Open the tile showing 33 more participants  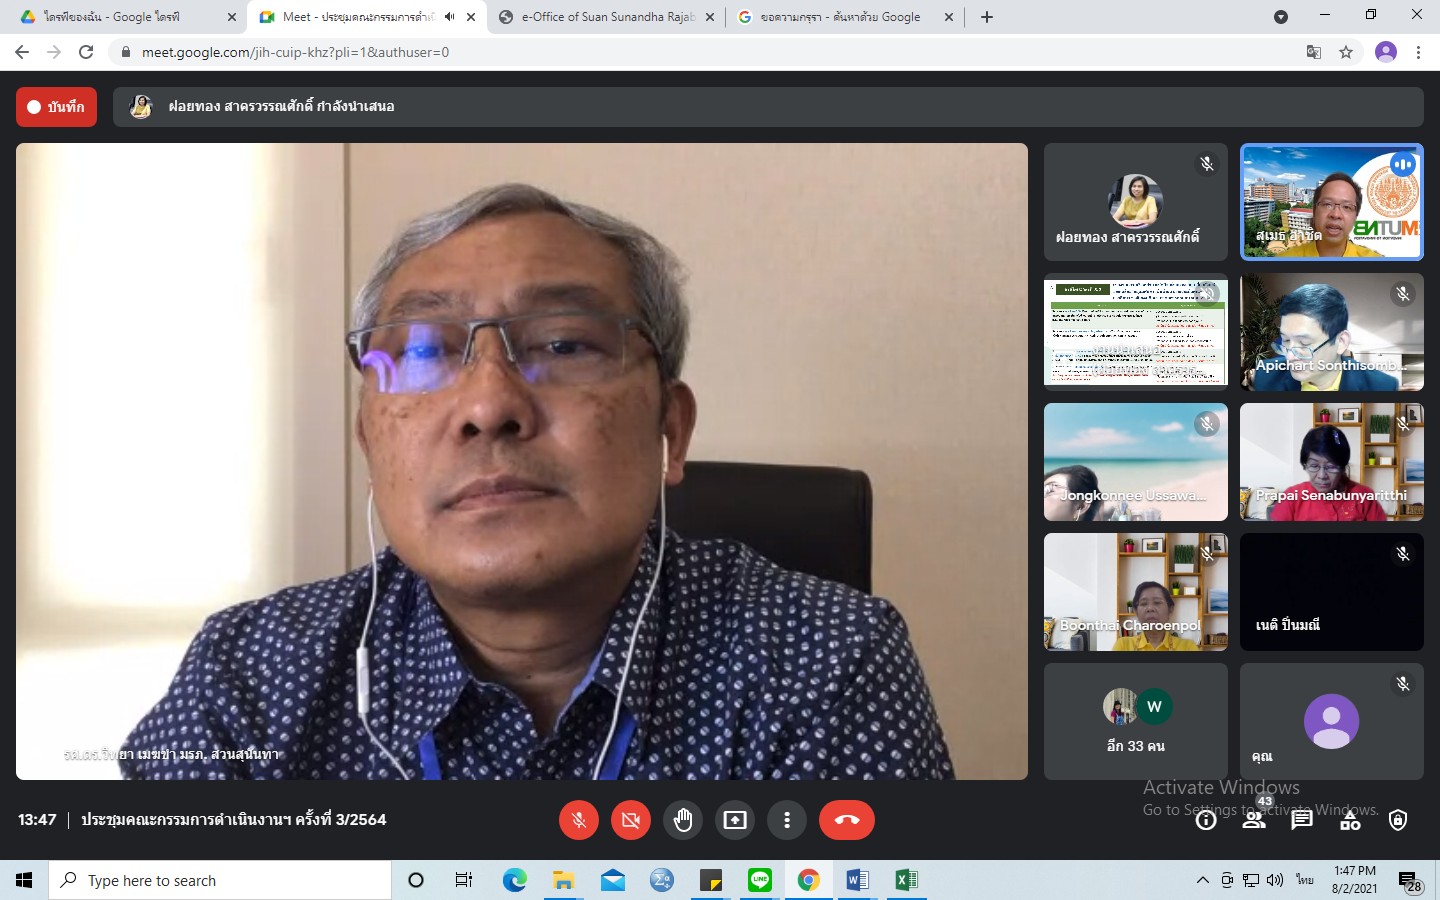click(x=1135, y=721)
